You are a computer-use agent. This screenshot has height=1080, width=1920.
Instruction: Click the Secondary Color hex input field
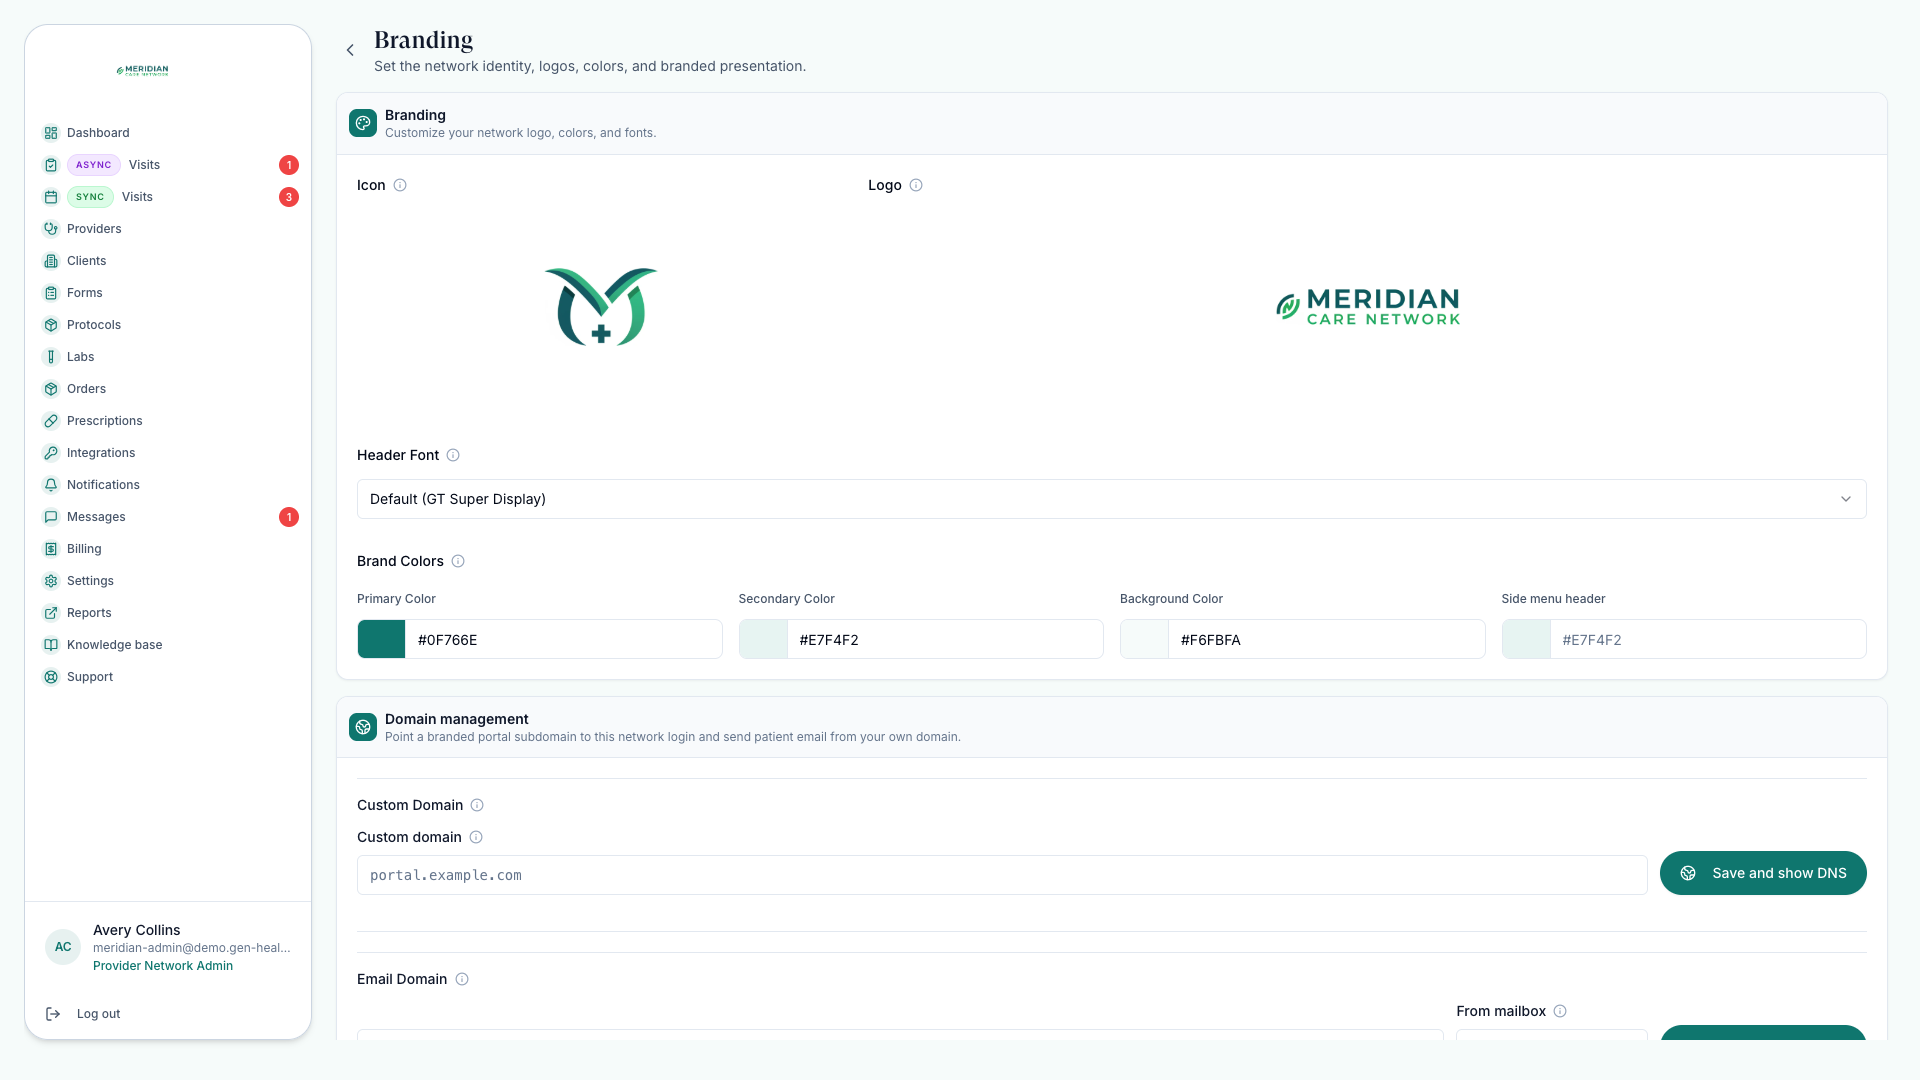point(945,639)
